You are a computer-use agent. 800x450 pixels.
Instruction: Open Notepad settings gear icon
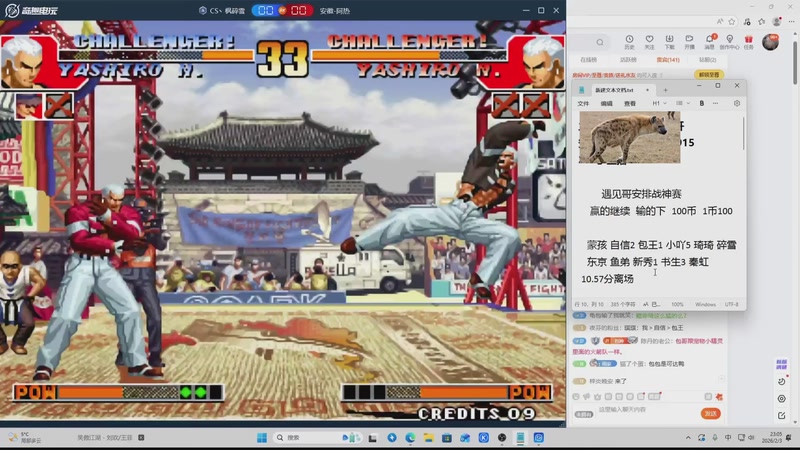[x=737, y=103]
